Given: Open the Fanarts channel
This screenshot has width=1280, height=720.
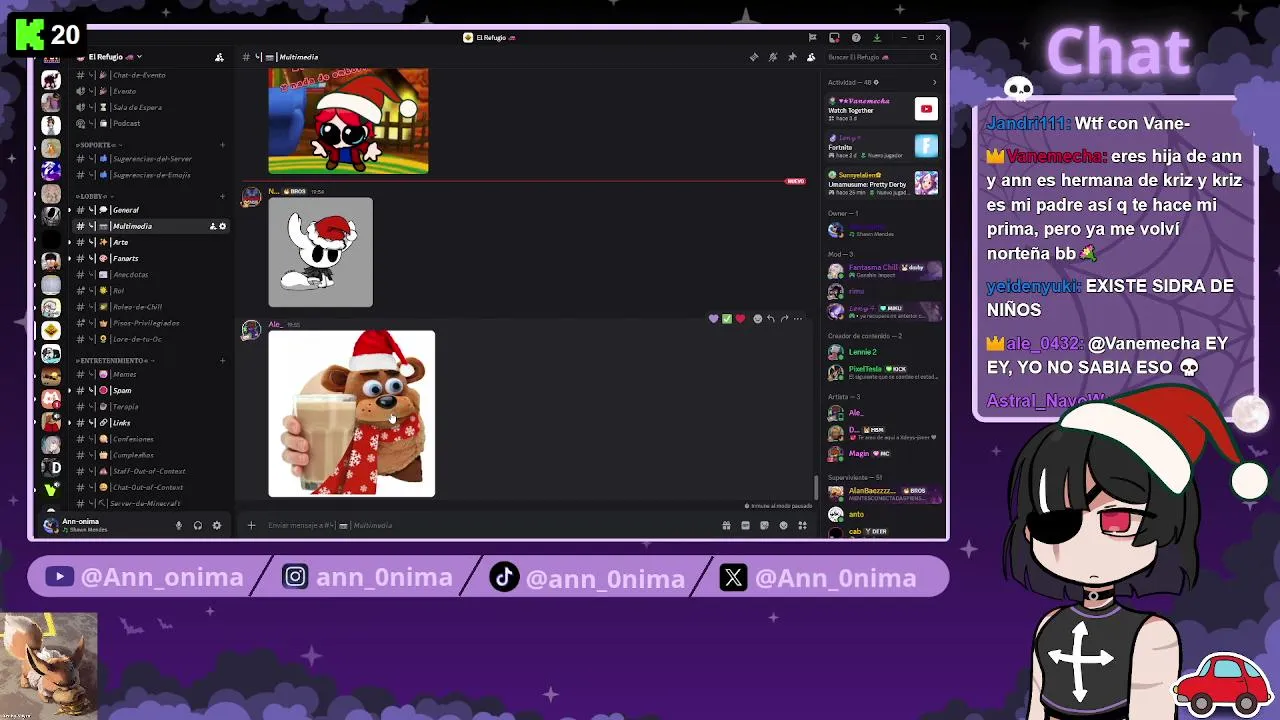Looking at the screenshot, I should (x=150, y=258).
